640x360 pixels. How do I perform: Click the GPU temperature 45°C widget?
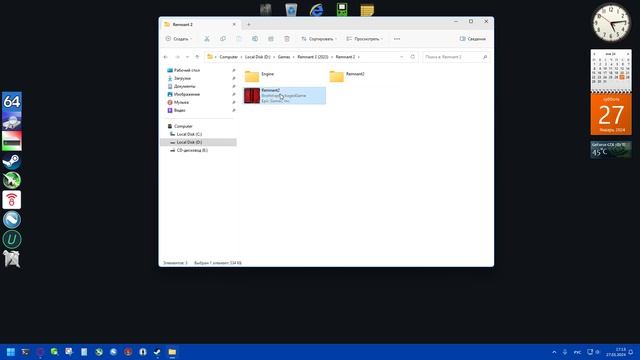pos(611,149)
